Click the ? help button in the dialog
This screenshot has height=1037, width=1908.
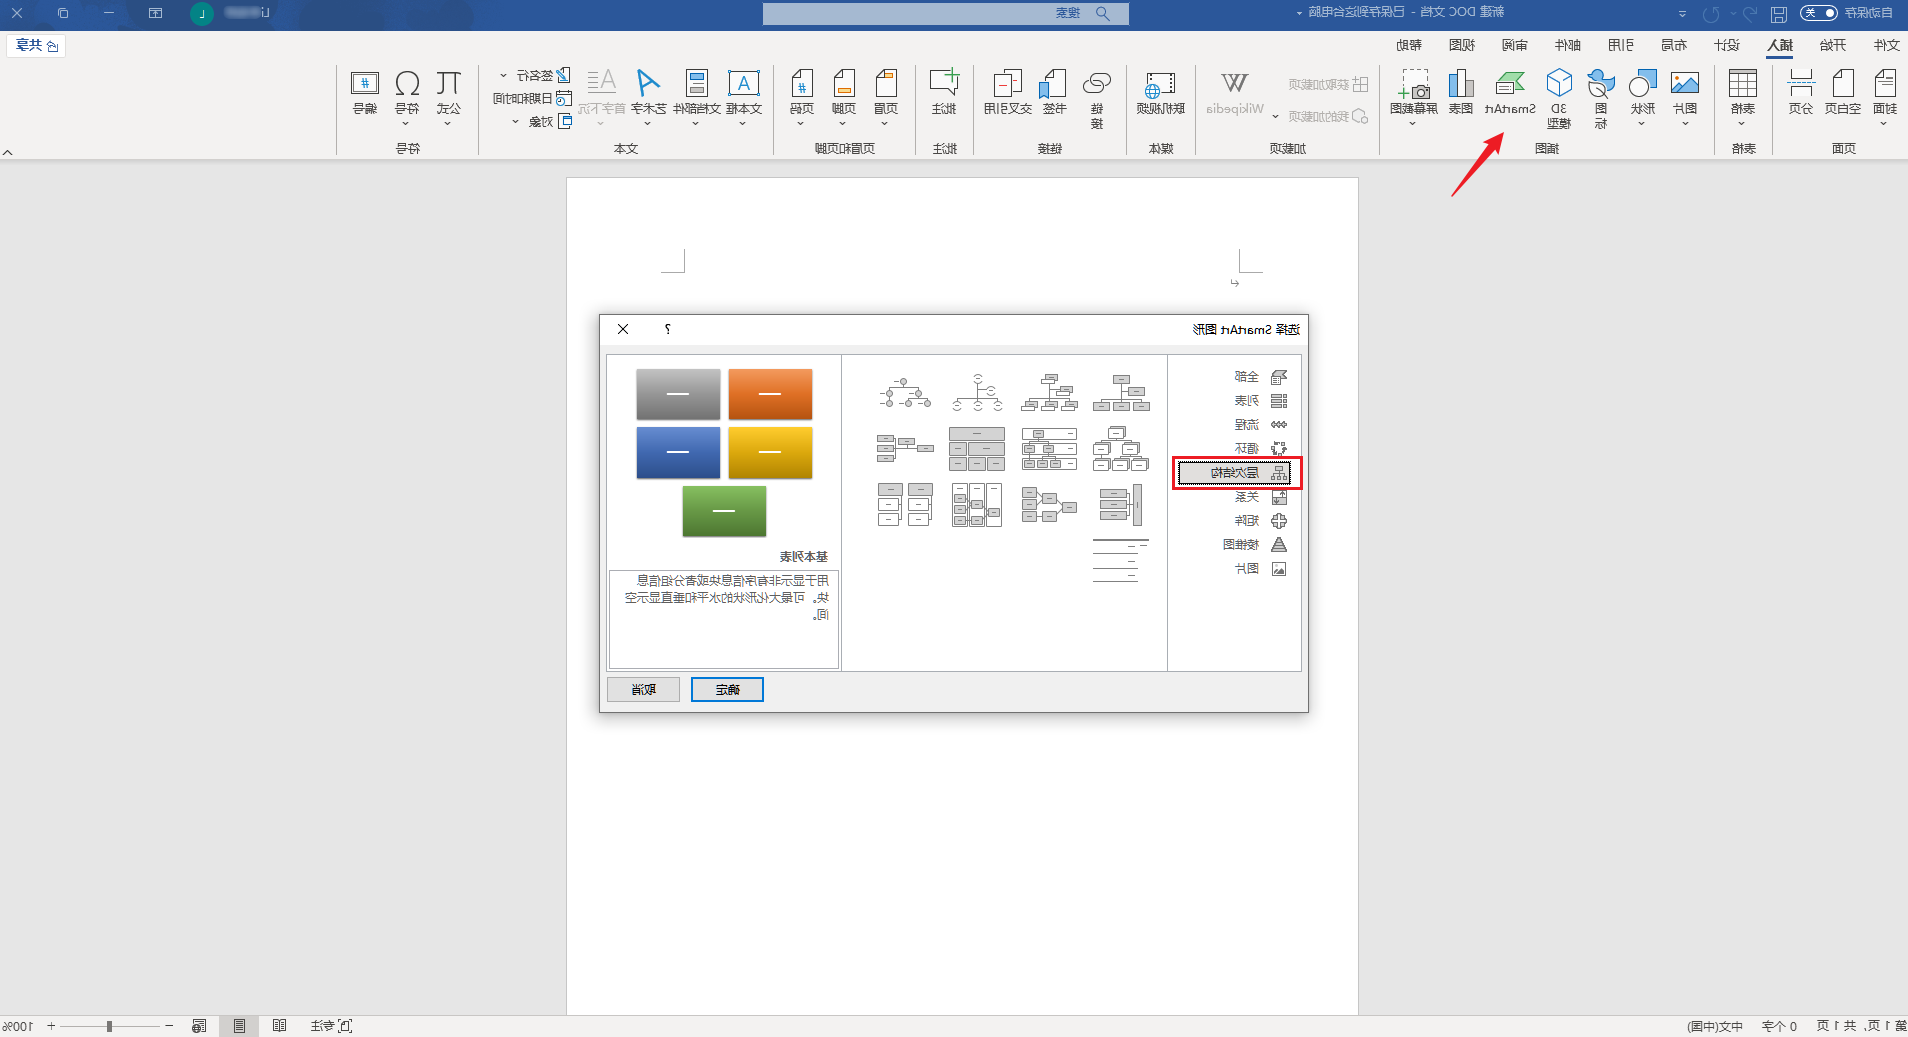point(668,329)
